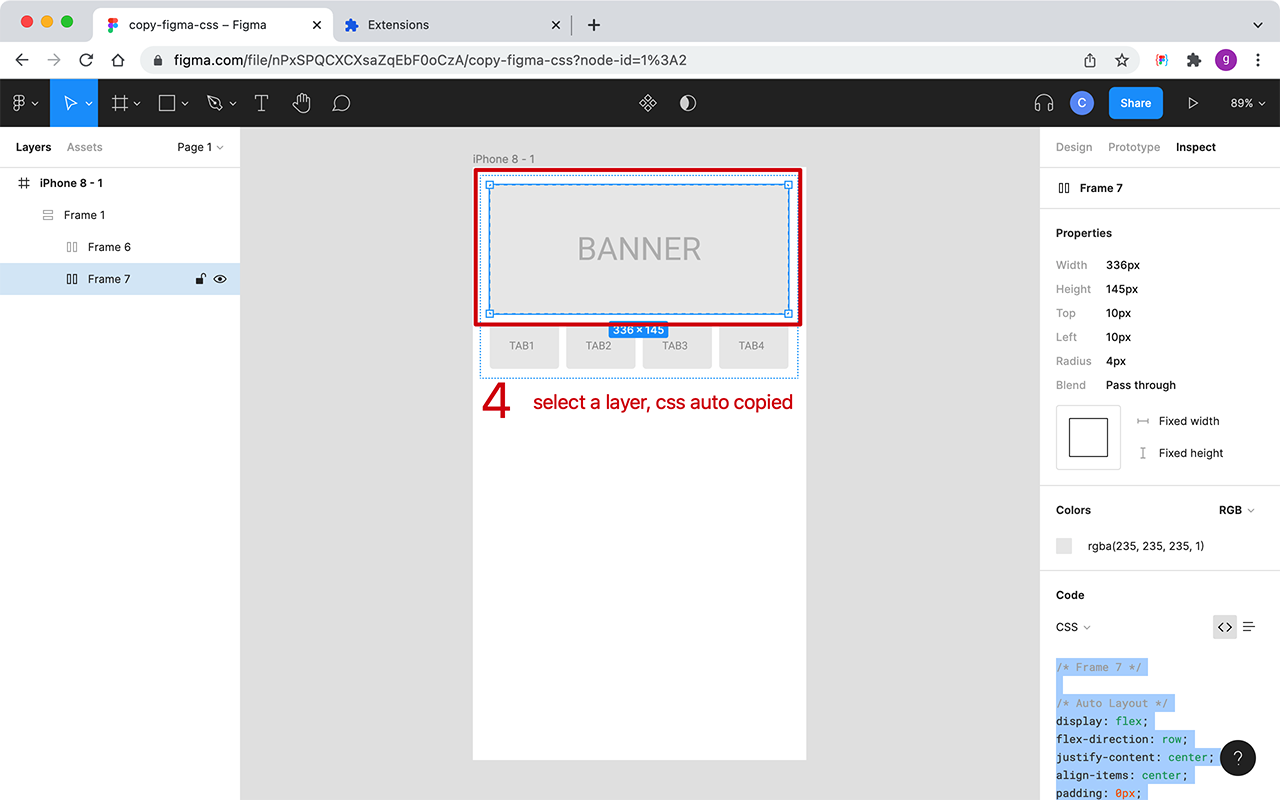Image resolution: width=1280 pixels, height=800 pixels.
Task: Switch to the Inspect tab
Action: [1195, 147]
